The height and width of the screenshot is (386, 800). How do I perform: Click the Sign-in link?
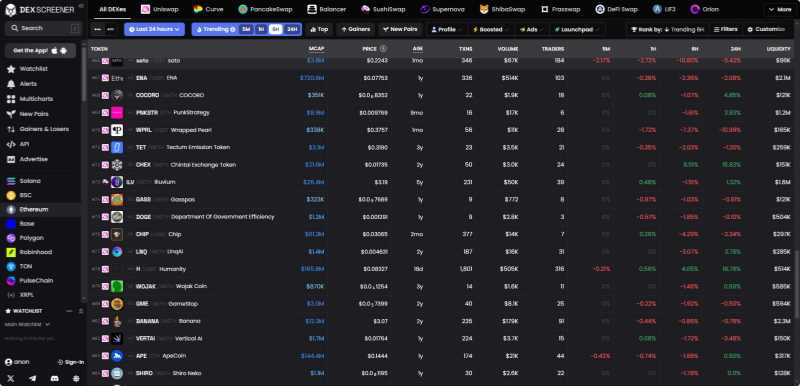70,362
